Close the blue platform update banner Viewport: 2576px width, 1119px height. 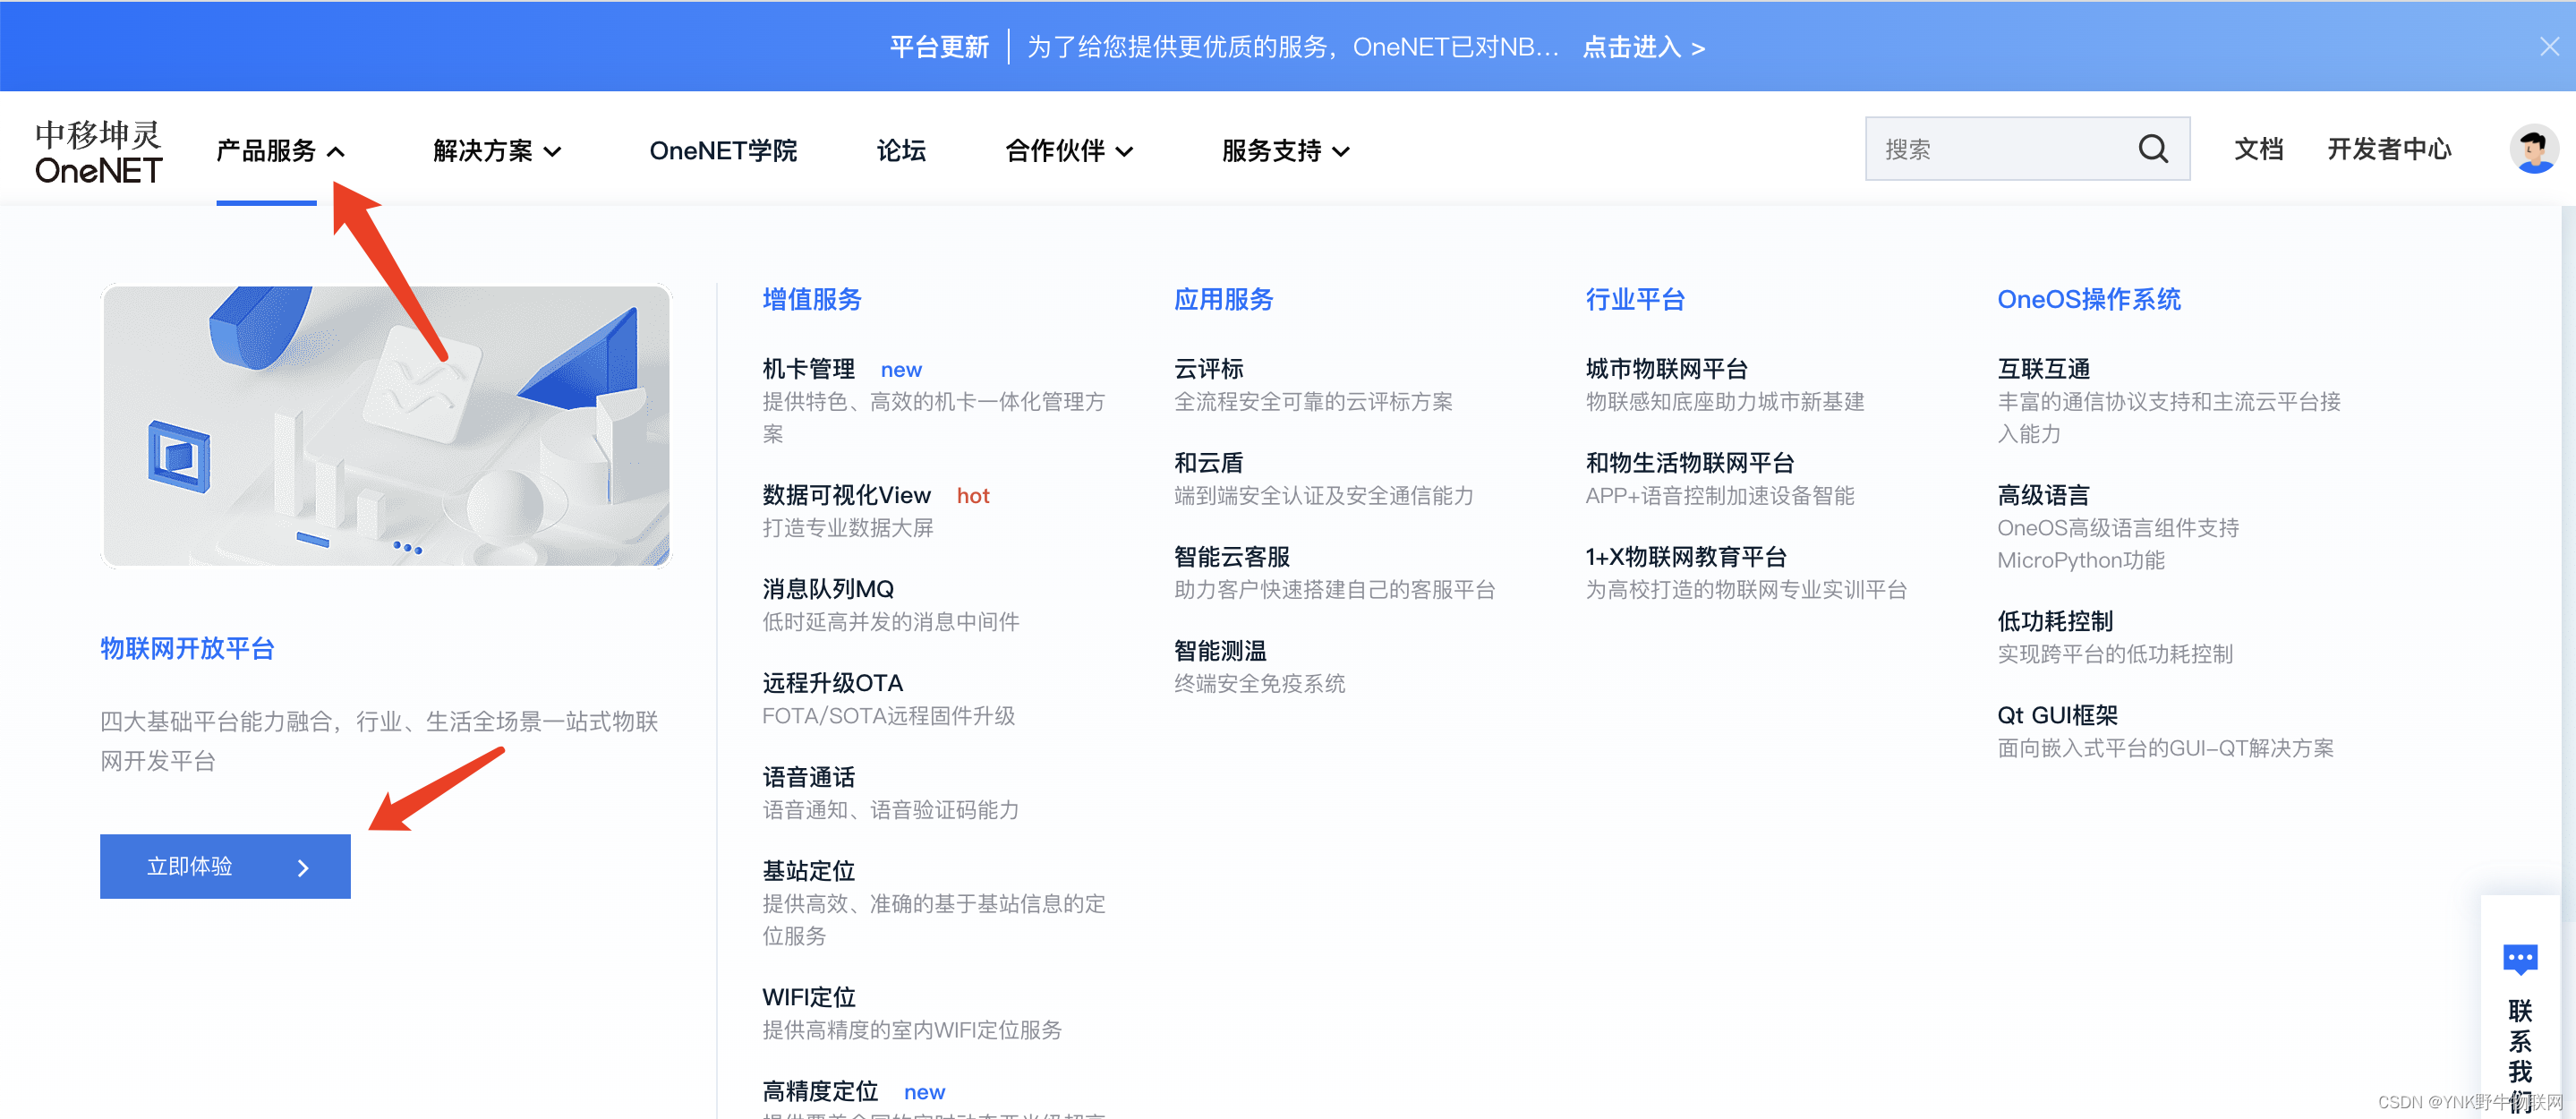(2548, 46)
